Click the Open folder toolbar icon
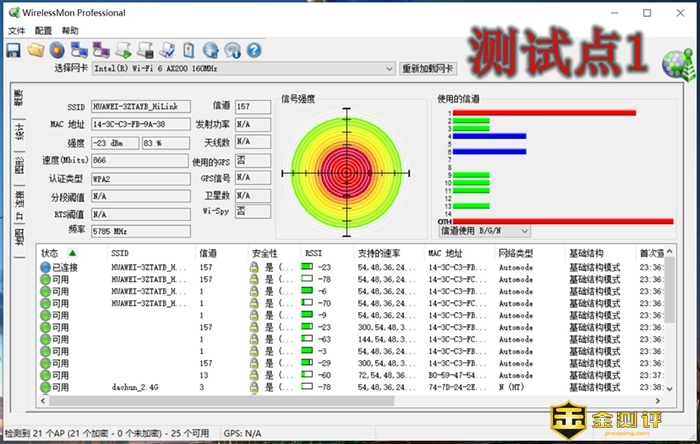 (36, 49)
